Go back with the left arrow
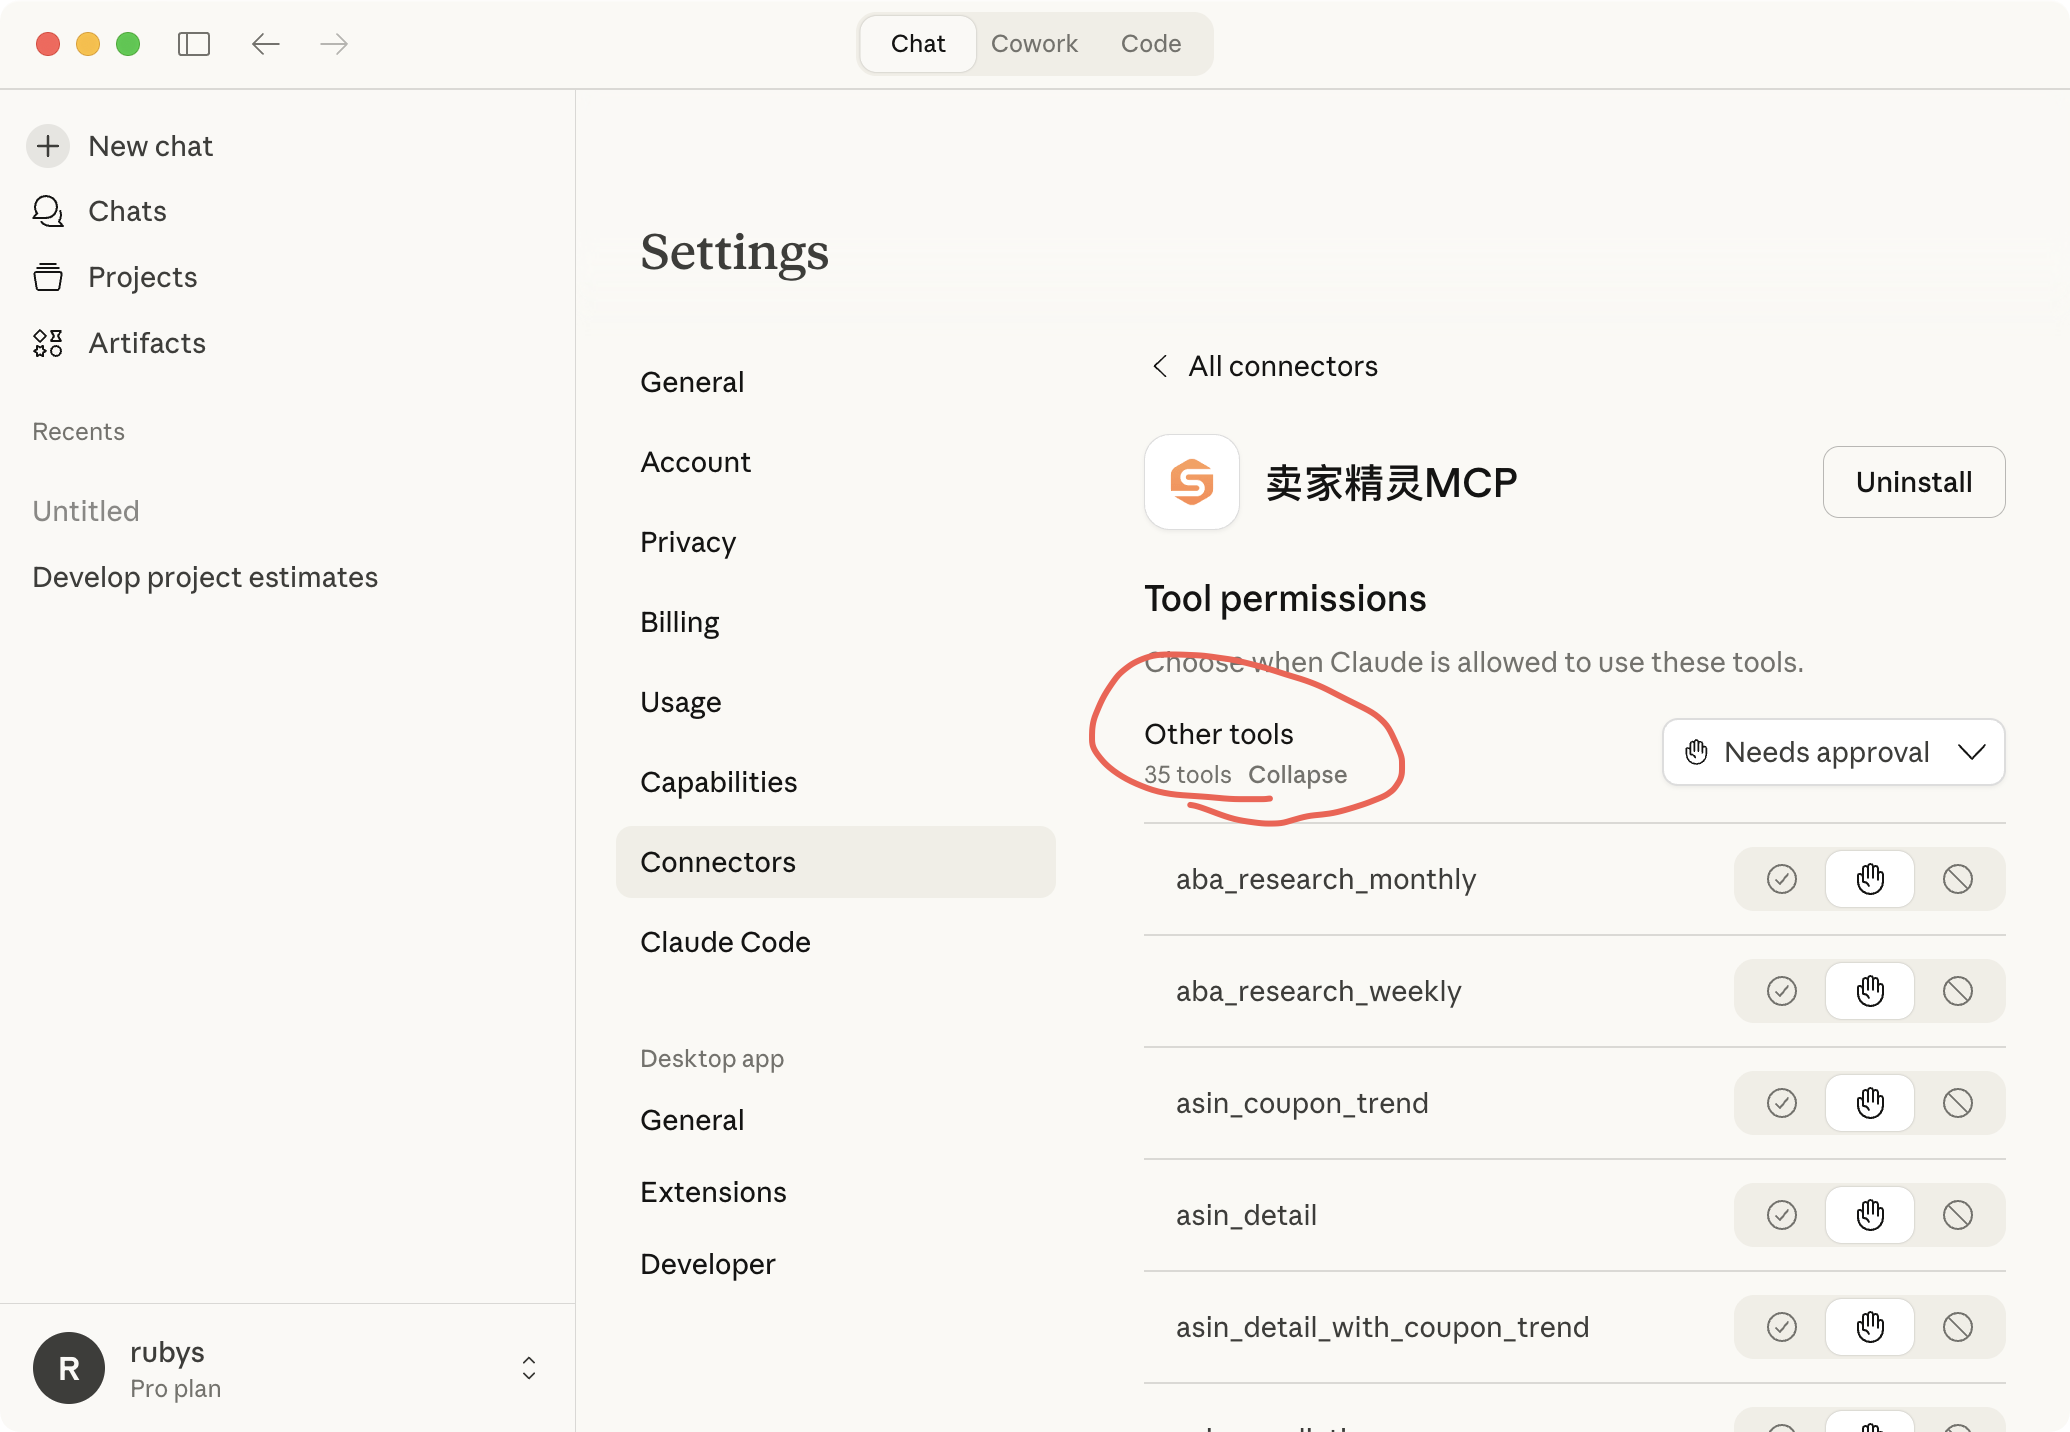Viewport: 2070px width, 1432px height. click(265, 44)
